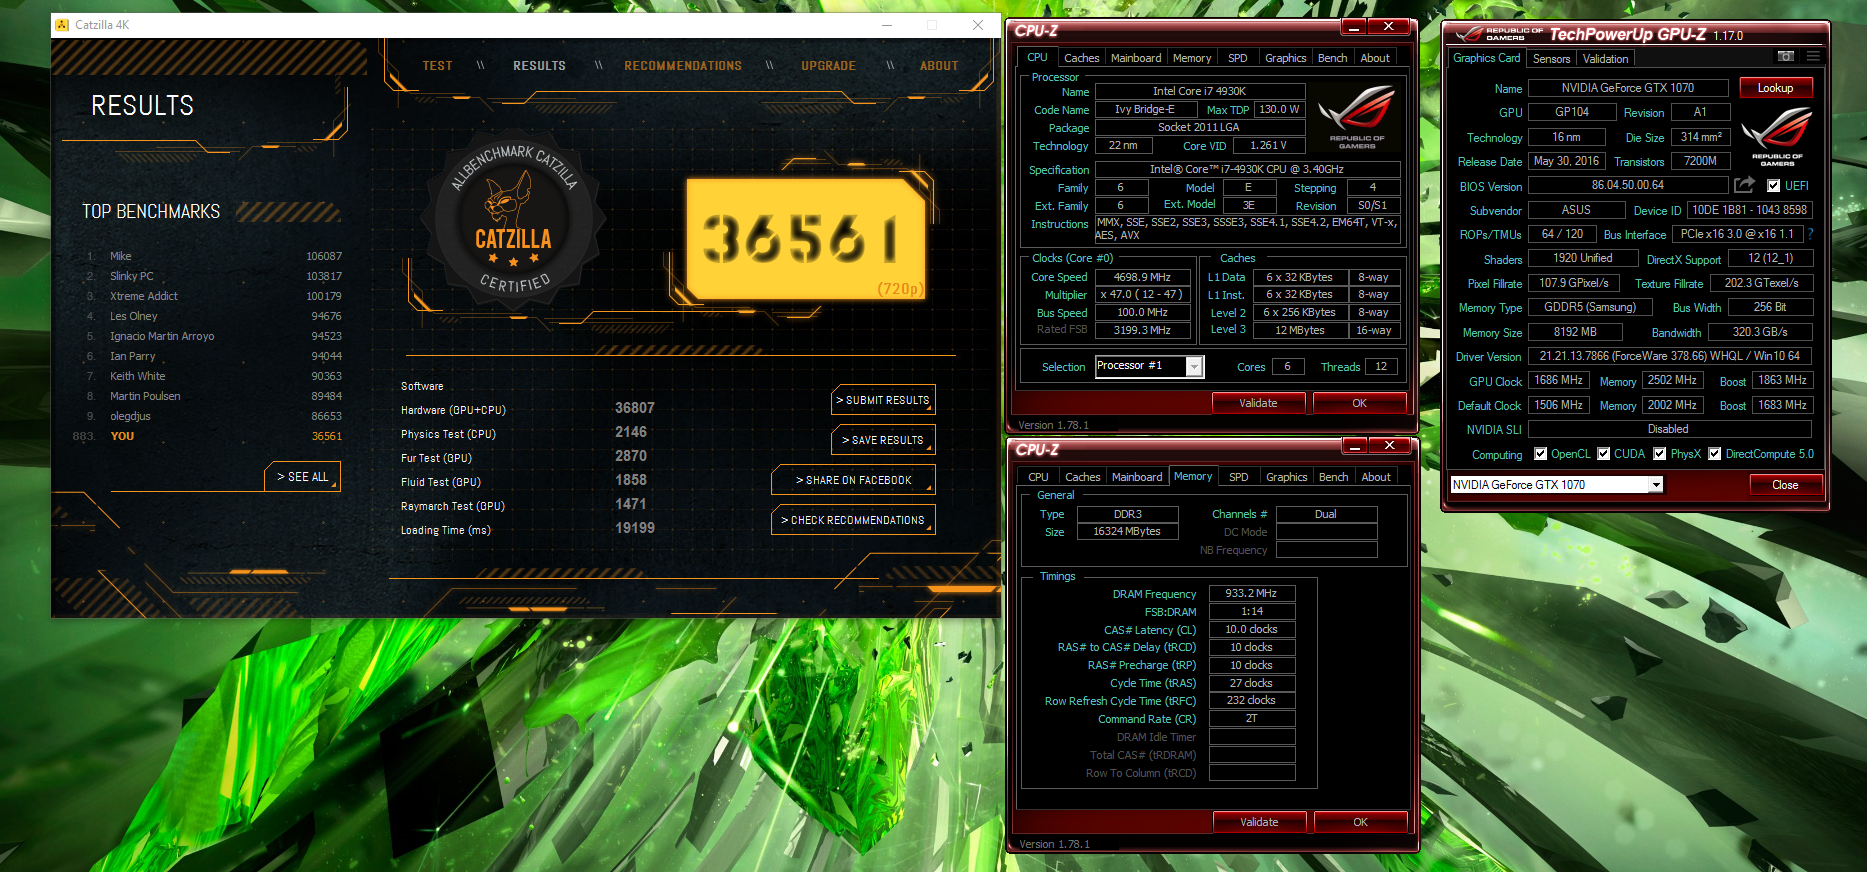Click the SAVE RESULTS button

pos(883,440)
